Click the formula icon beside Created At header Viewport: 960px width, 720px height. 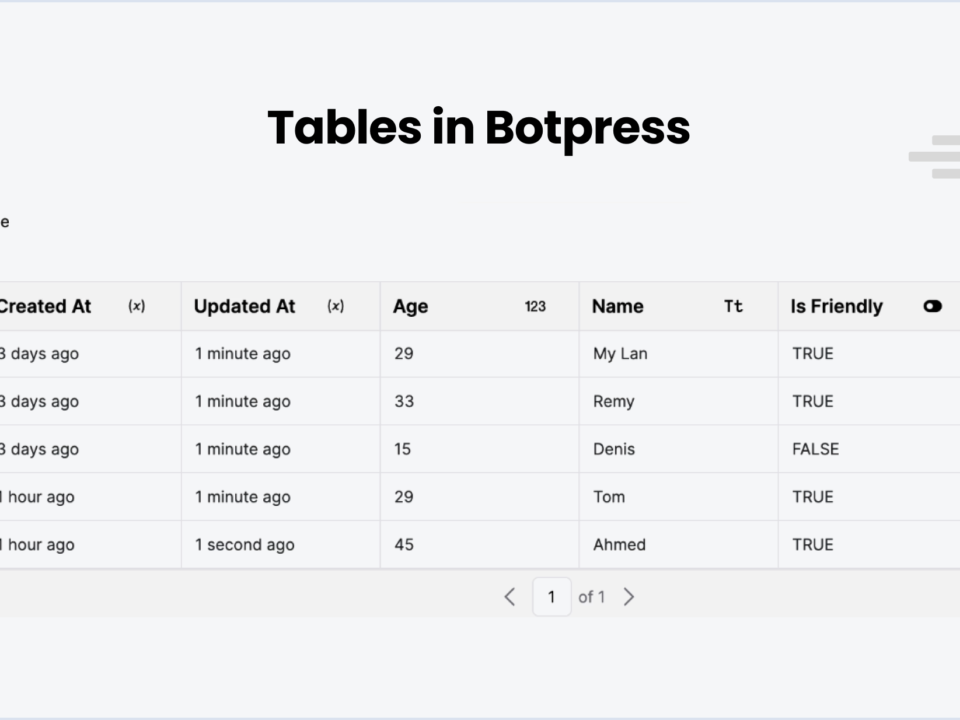[x=136, y=306]
